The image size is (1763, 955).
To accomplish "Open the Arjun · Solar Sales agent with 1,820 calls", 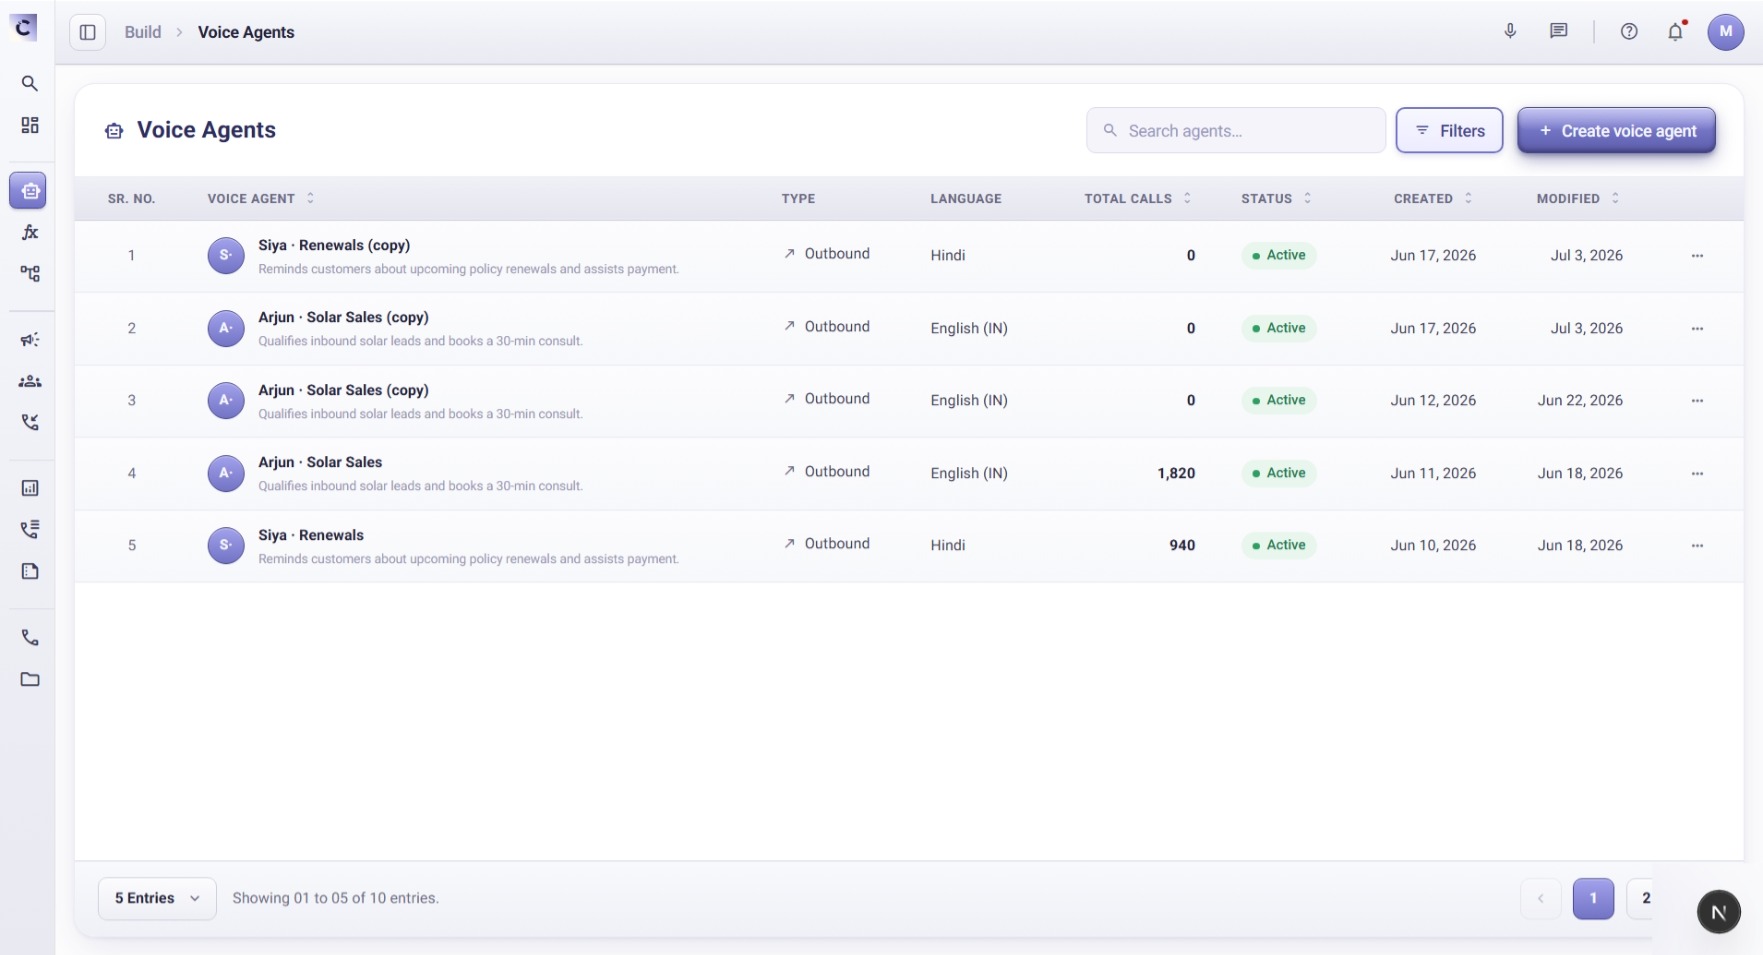I will coord(320,462).
